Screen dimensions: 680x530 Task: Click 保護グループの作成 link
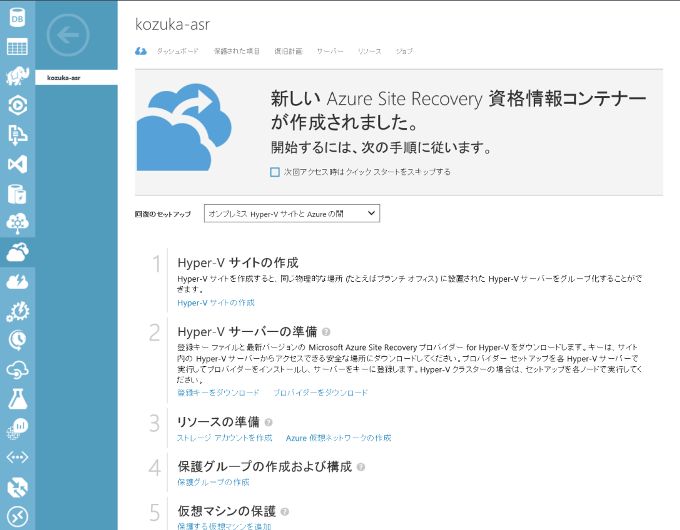(x=213, y=482)
